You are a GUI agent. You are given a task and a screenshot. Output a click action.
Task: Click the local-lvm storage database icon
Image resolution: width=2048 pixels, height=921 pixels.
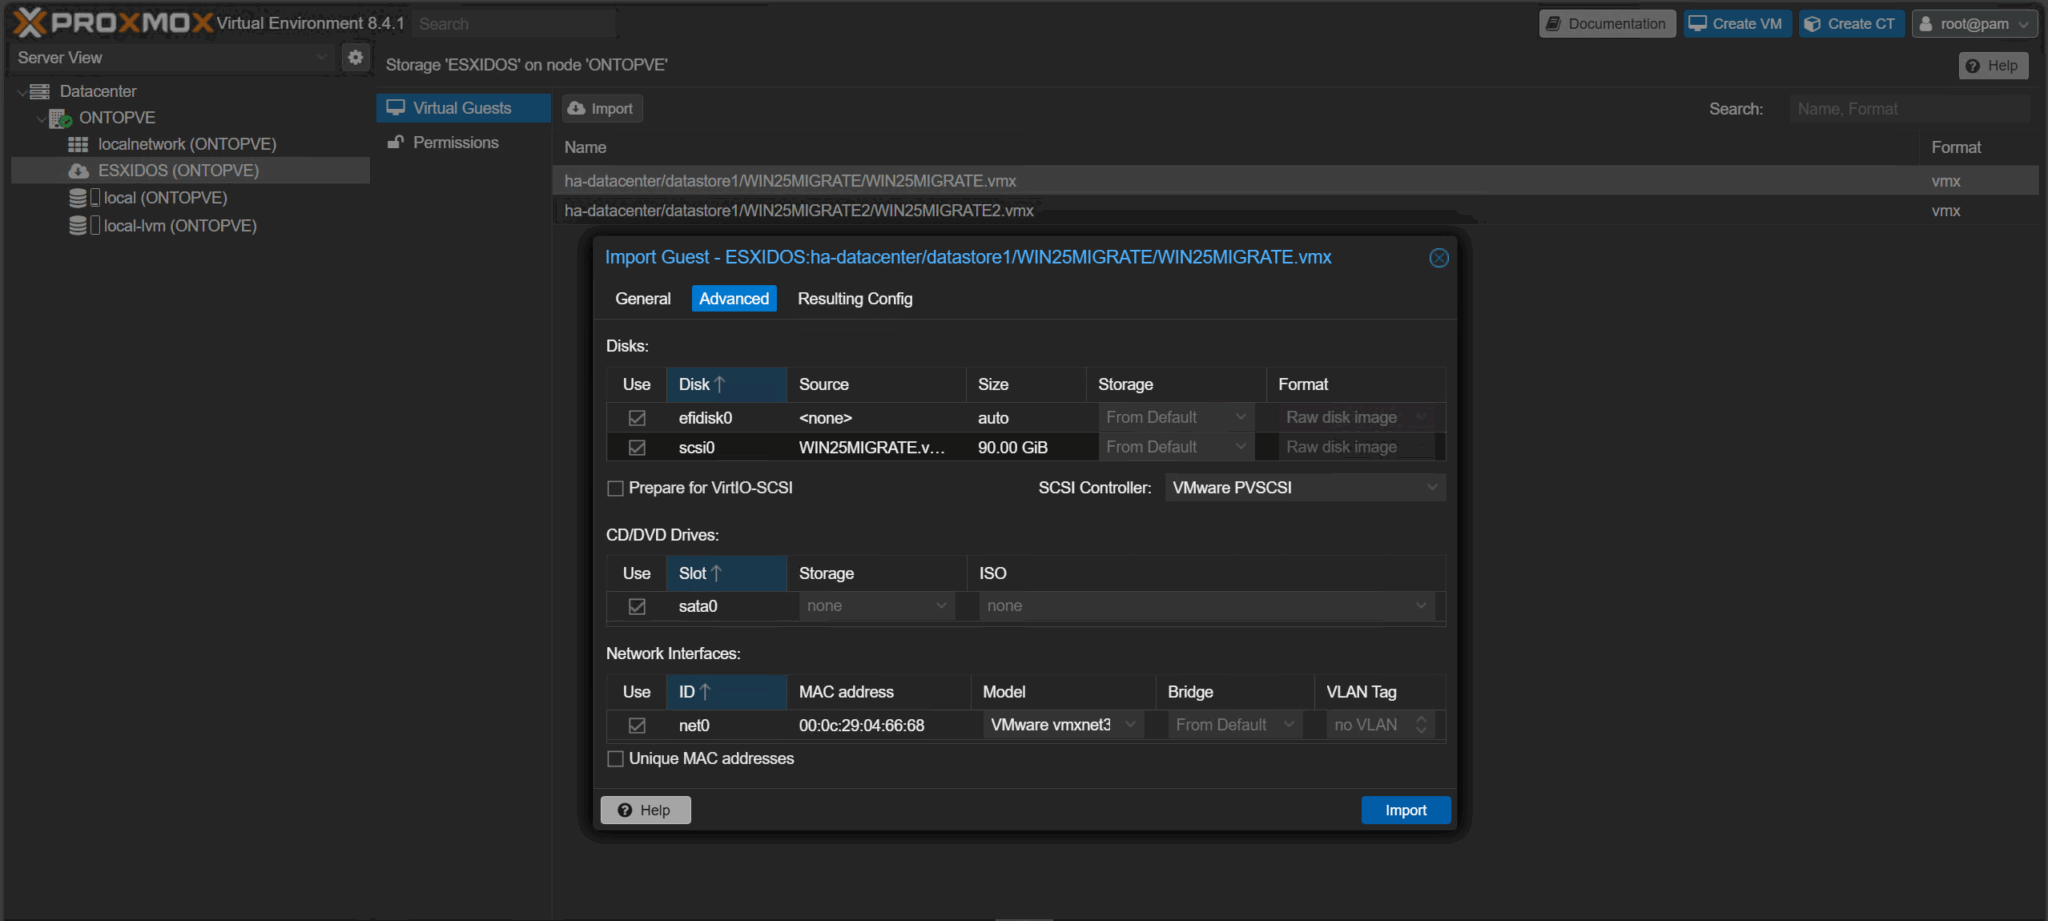click(77, 226)
